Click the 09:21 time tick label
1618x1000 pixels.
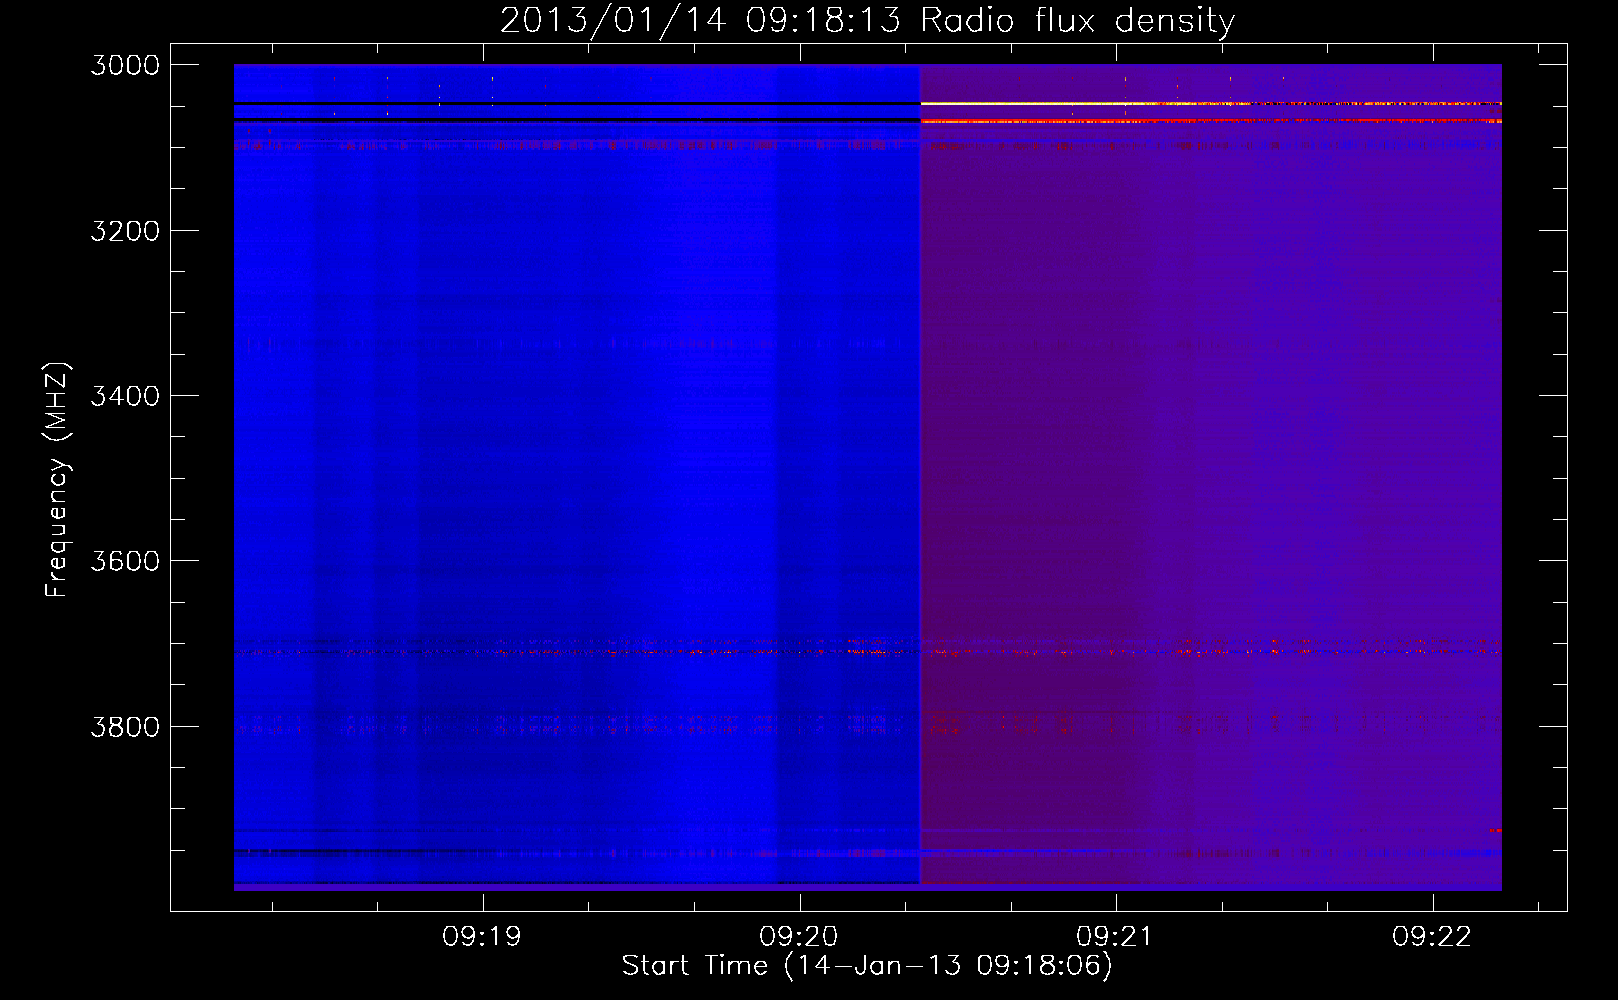[x=1116, y=937]
